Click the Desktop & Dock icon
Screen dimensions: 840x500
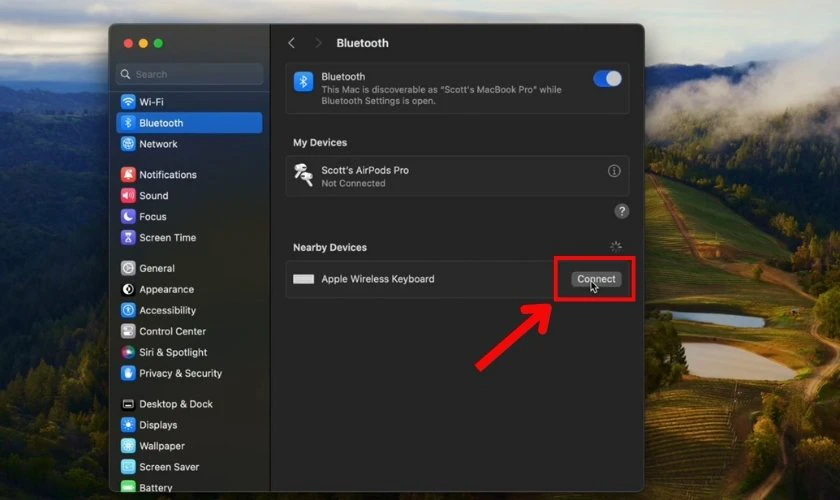point(128,404)
